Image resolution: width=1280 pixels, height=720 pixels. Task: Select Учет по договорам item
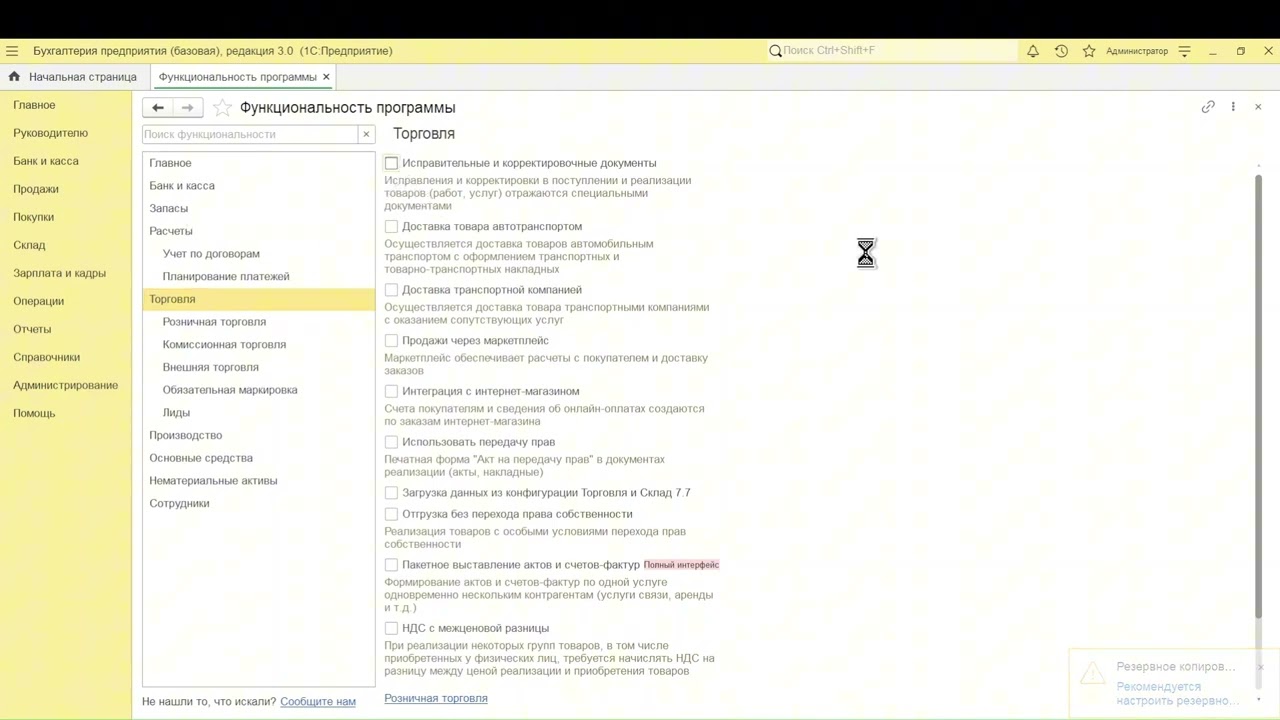pos(259,254)
